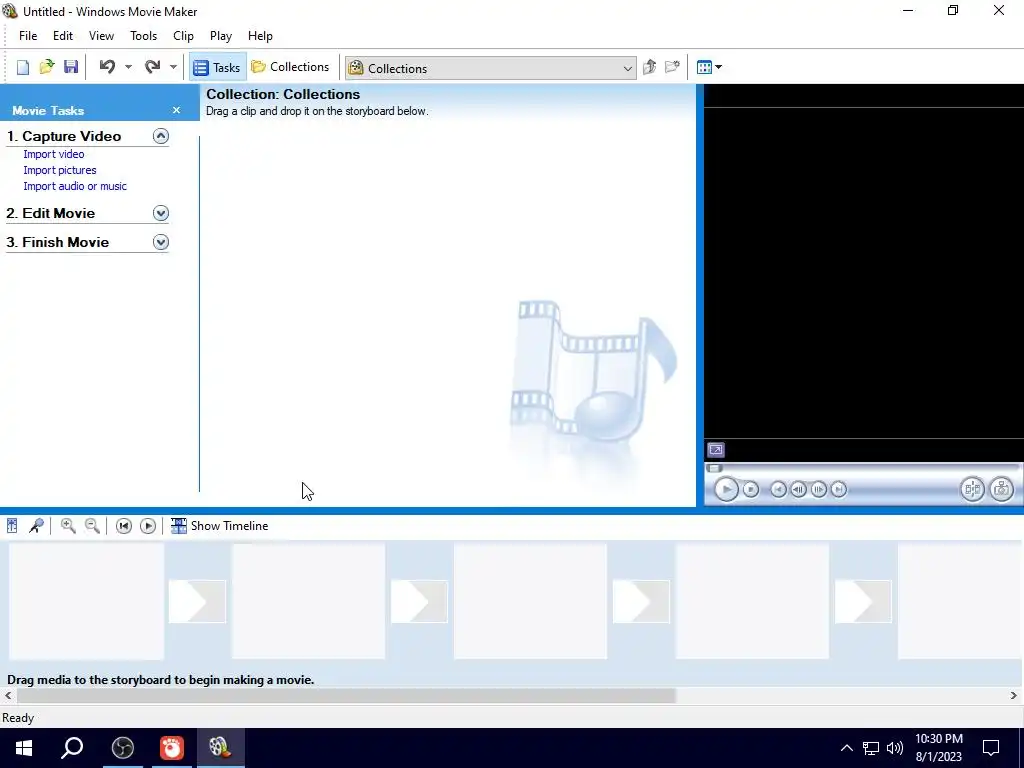Viewport: 1024px width, 768px height.
Task: Open the Windows Start menu
Action: pyautogui.click(x=24, y=748)
